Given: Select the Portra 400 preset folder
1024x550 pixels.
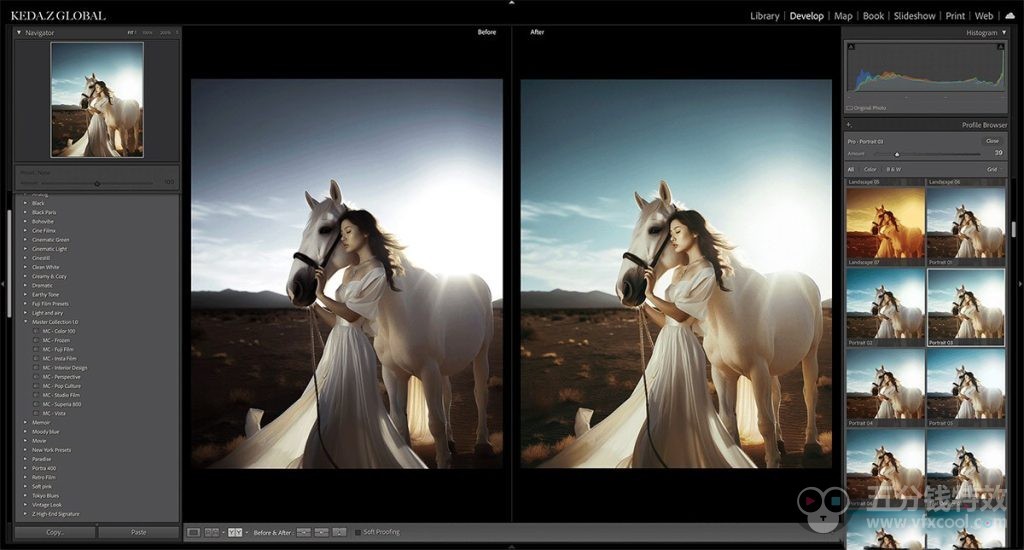Looking at the screenshot, I should [x=44, y=468].
